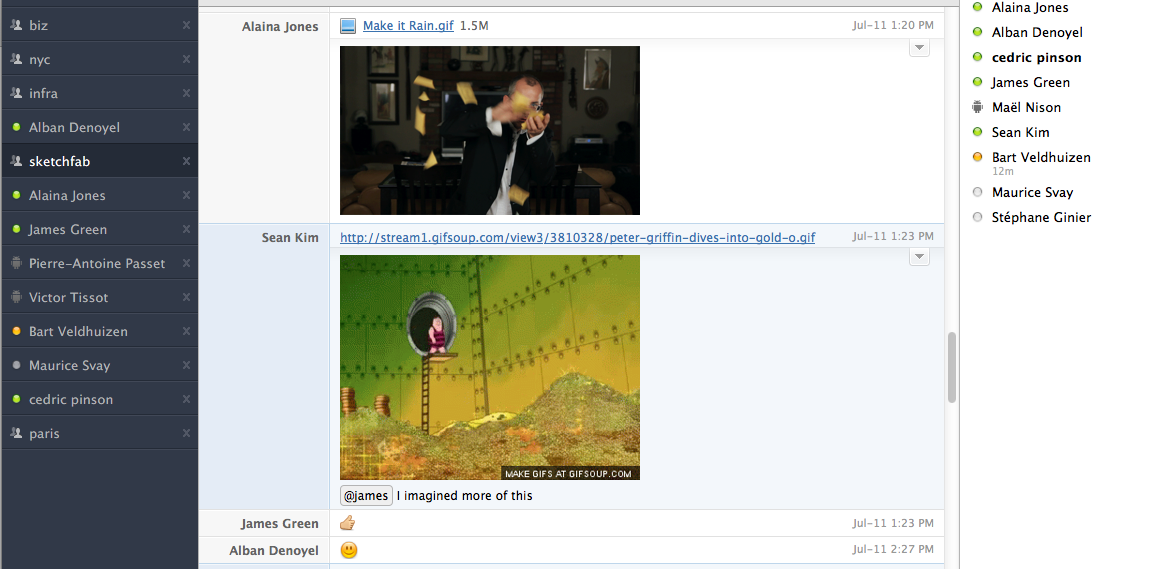
Task: Close Maurice Svay chat tab
Action: point(186,365)
